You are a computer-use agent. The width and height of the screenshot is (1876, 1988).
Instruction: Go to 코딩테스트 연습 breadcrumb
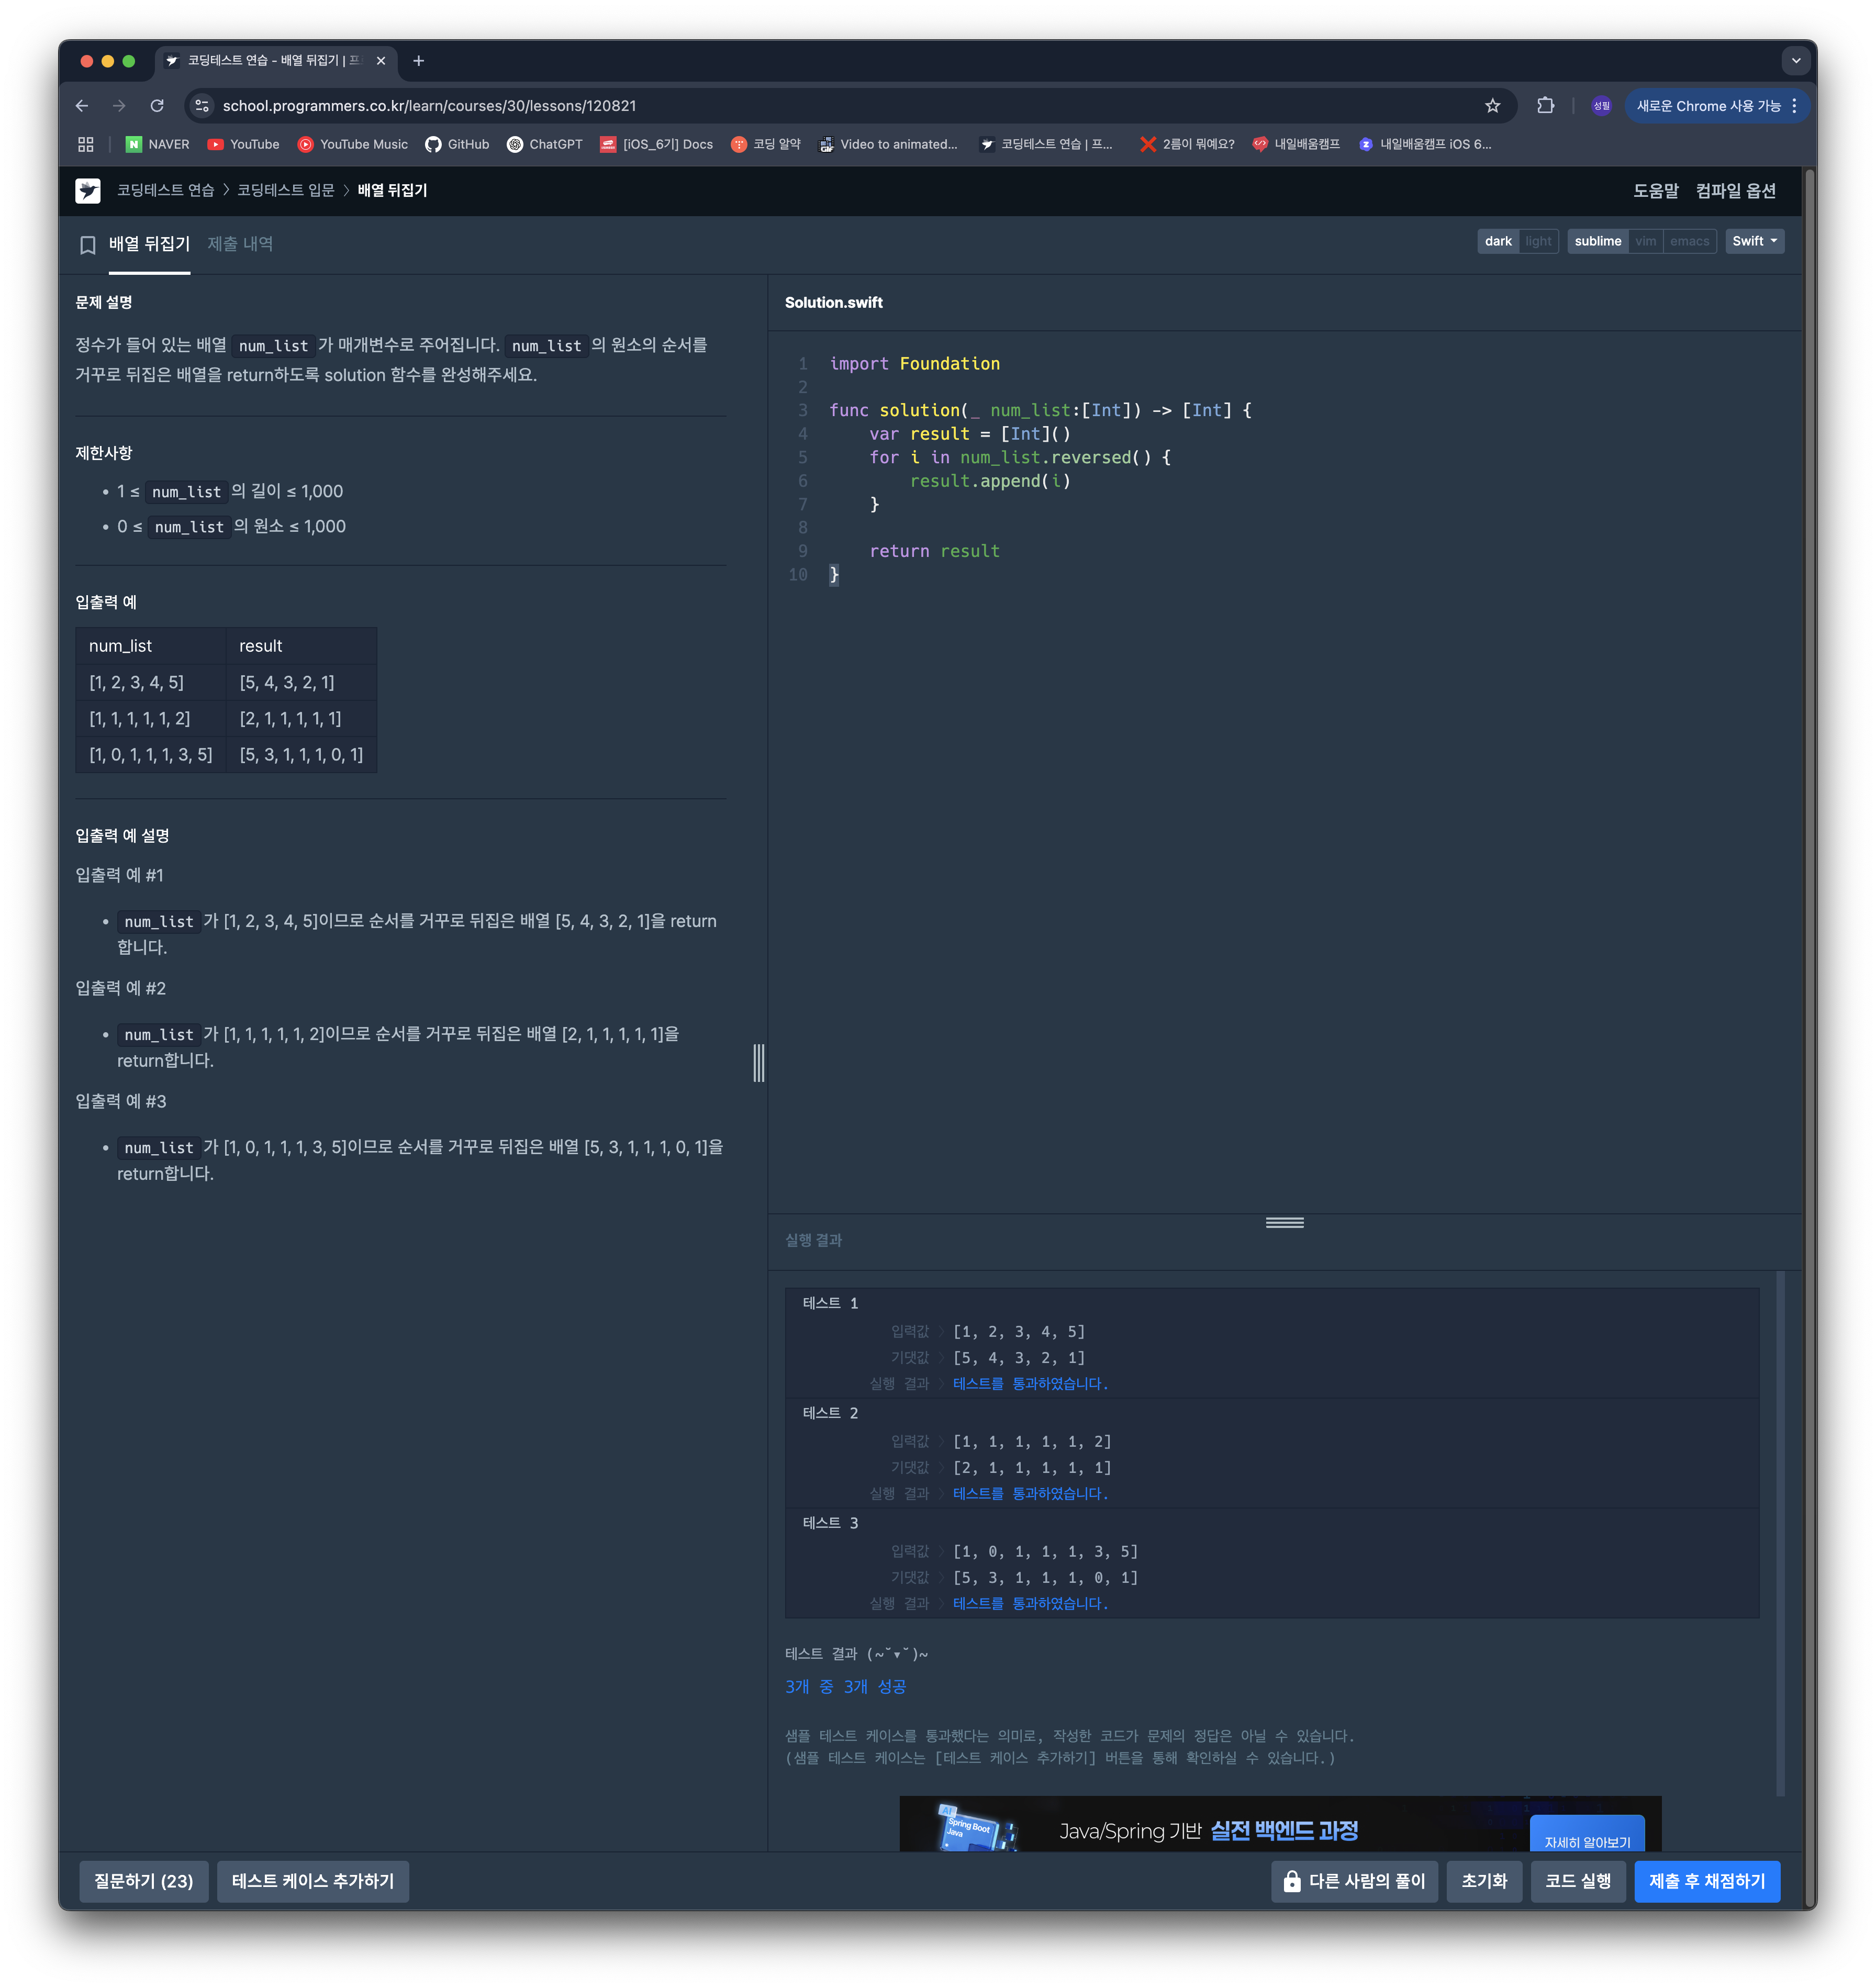point(165,190)
